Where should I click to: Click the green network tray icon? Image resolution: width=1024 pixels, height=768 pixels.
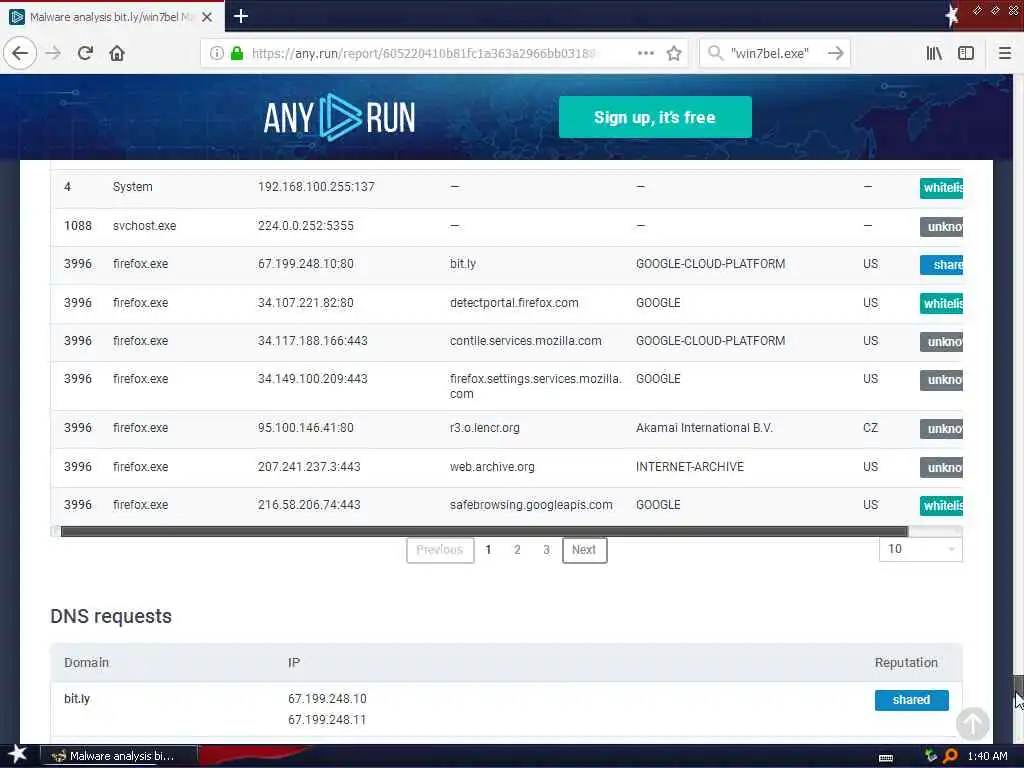tap(931, 756)
